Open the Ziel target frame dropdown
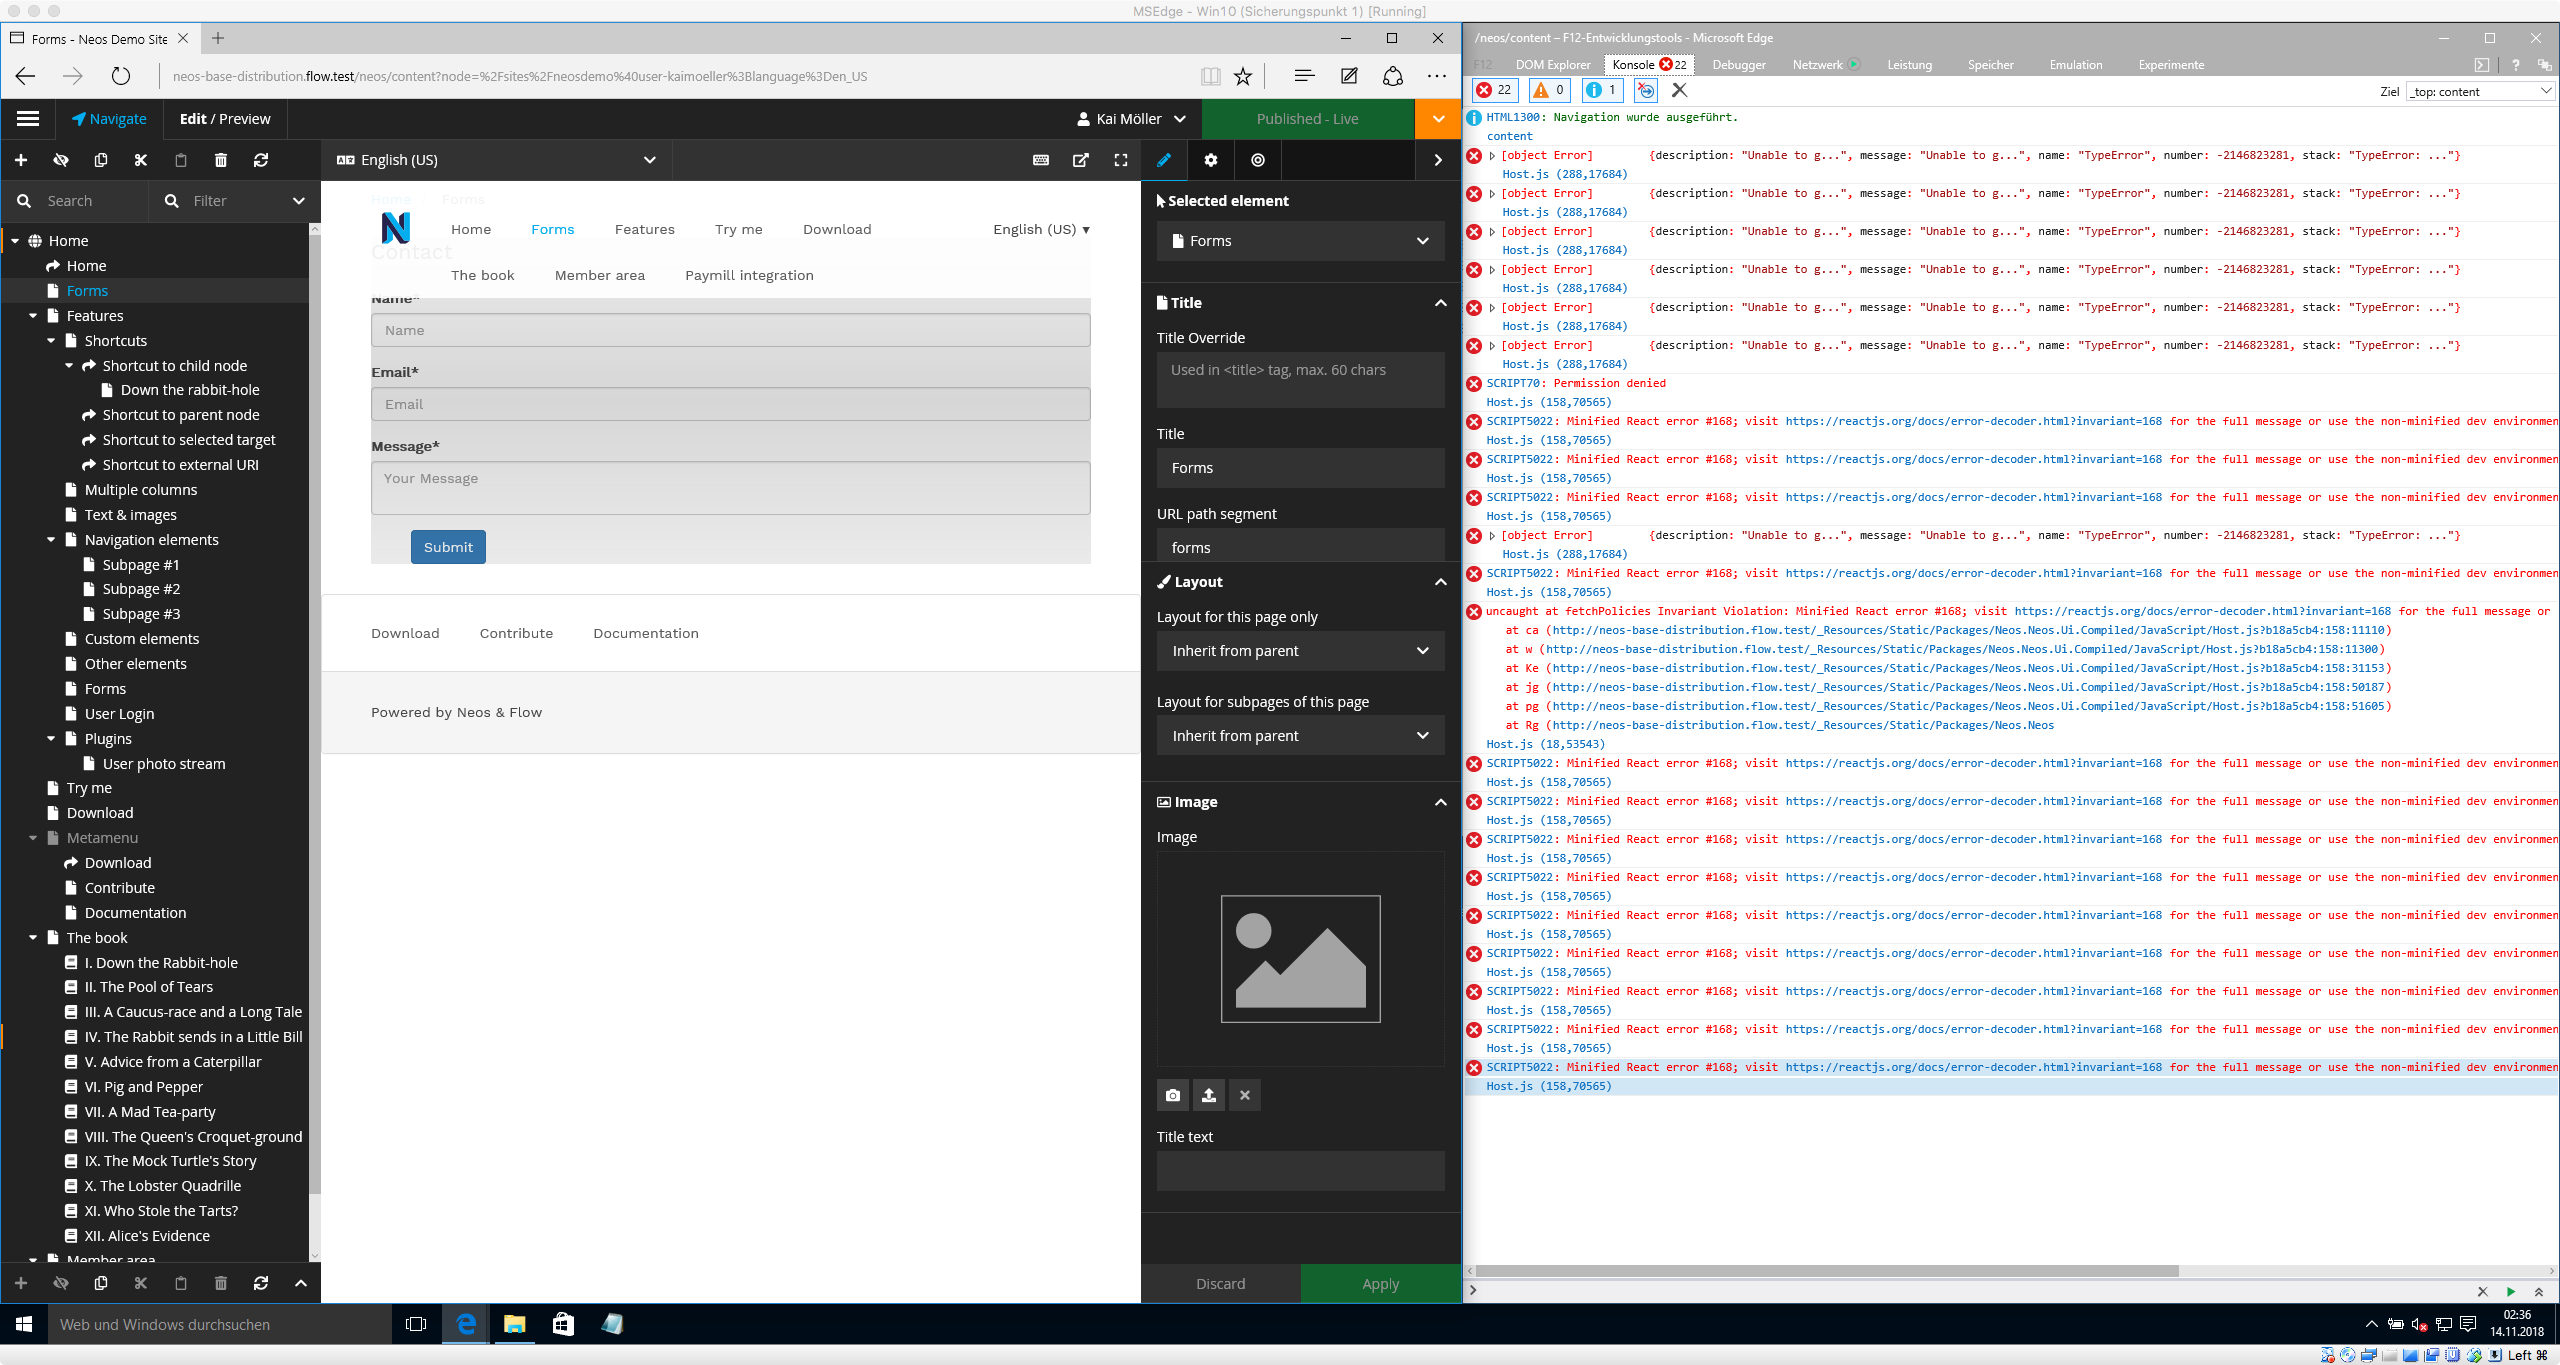Image resolution: width=2560 pixels, height=1365 pixels. pos(2481,91)
